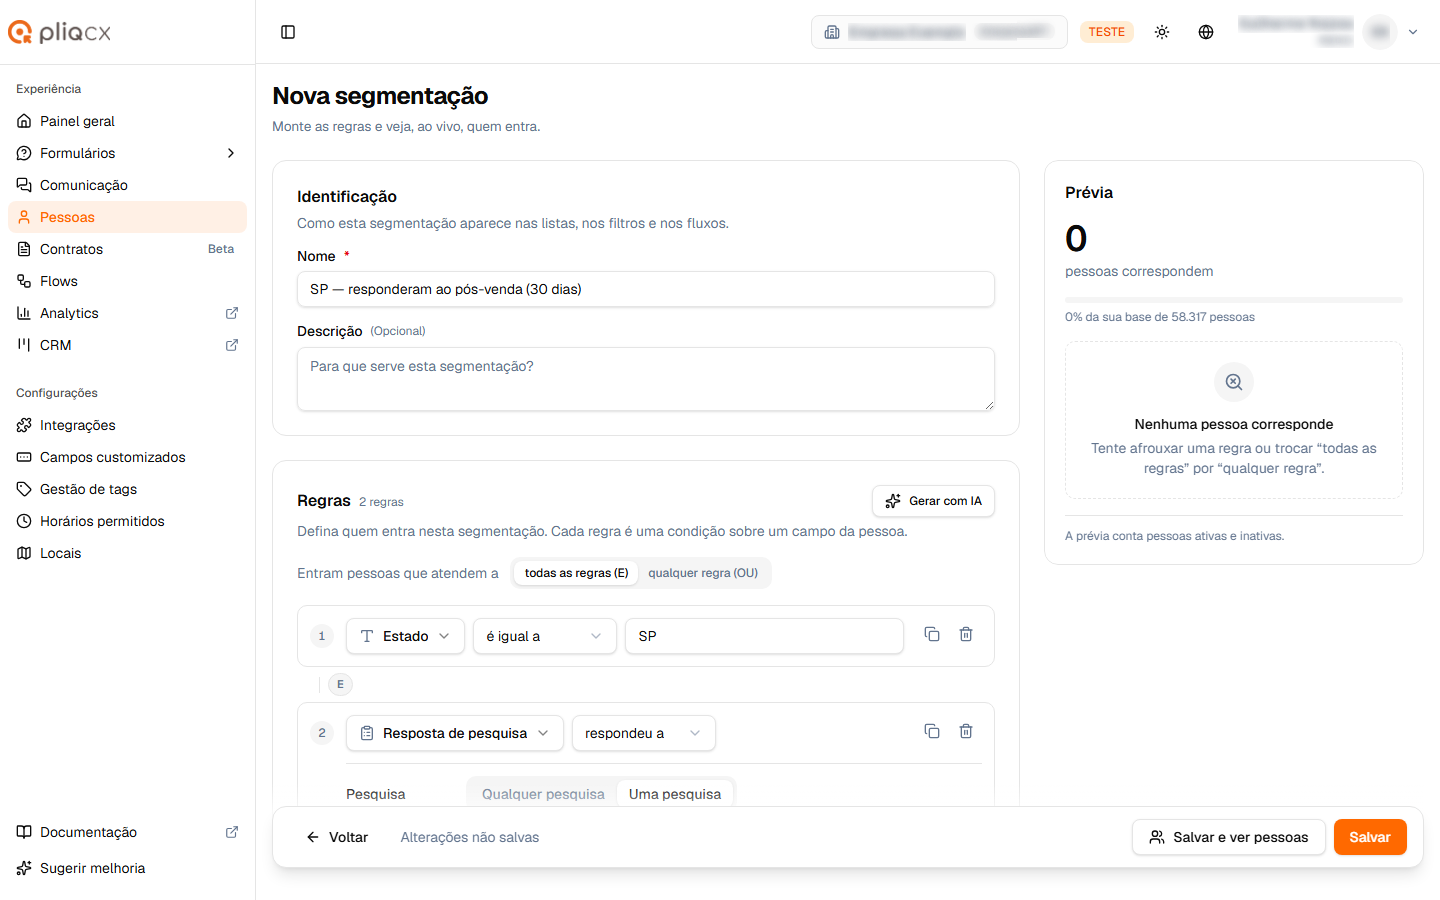
Task: Duplicate the Resposta de pesquisa rule
Action: [x=932, y=731]
